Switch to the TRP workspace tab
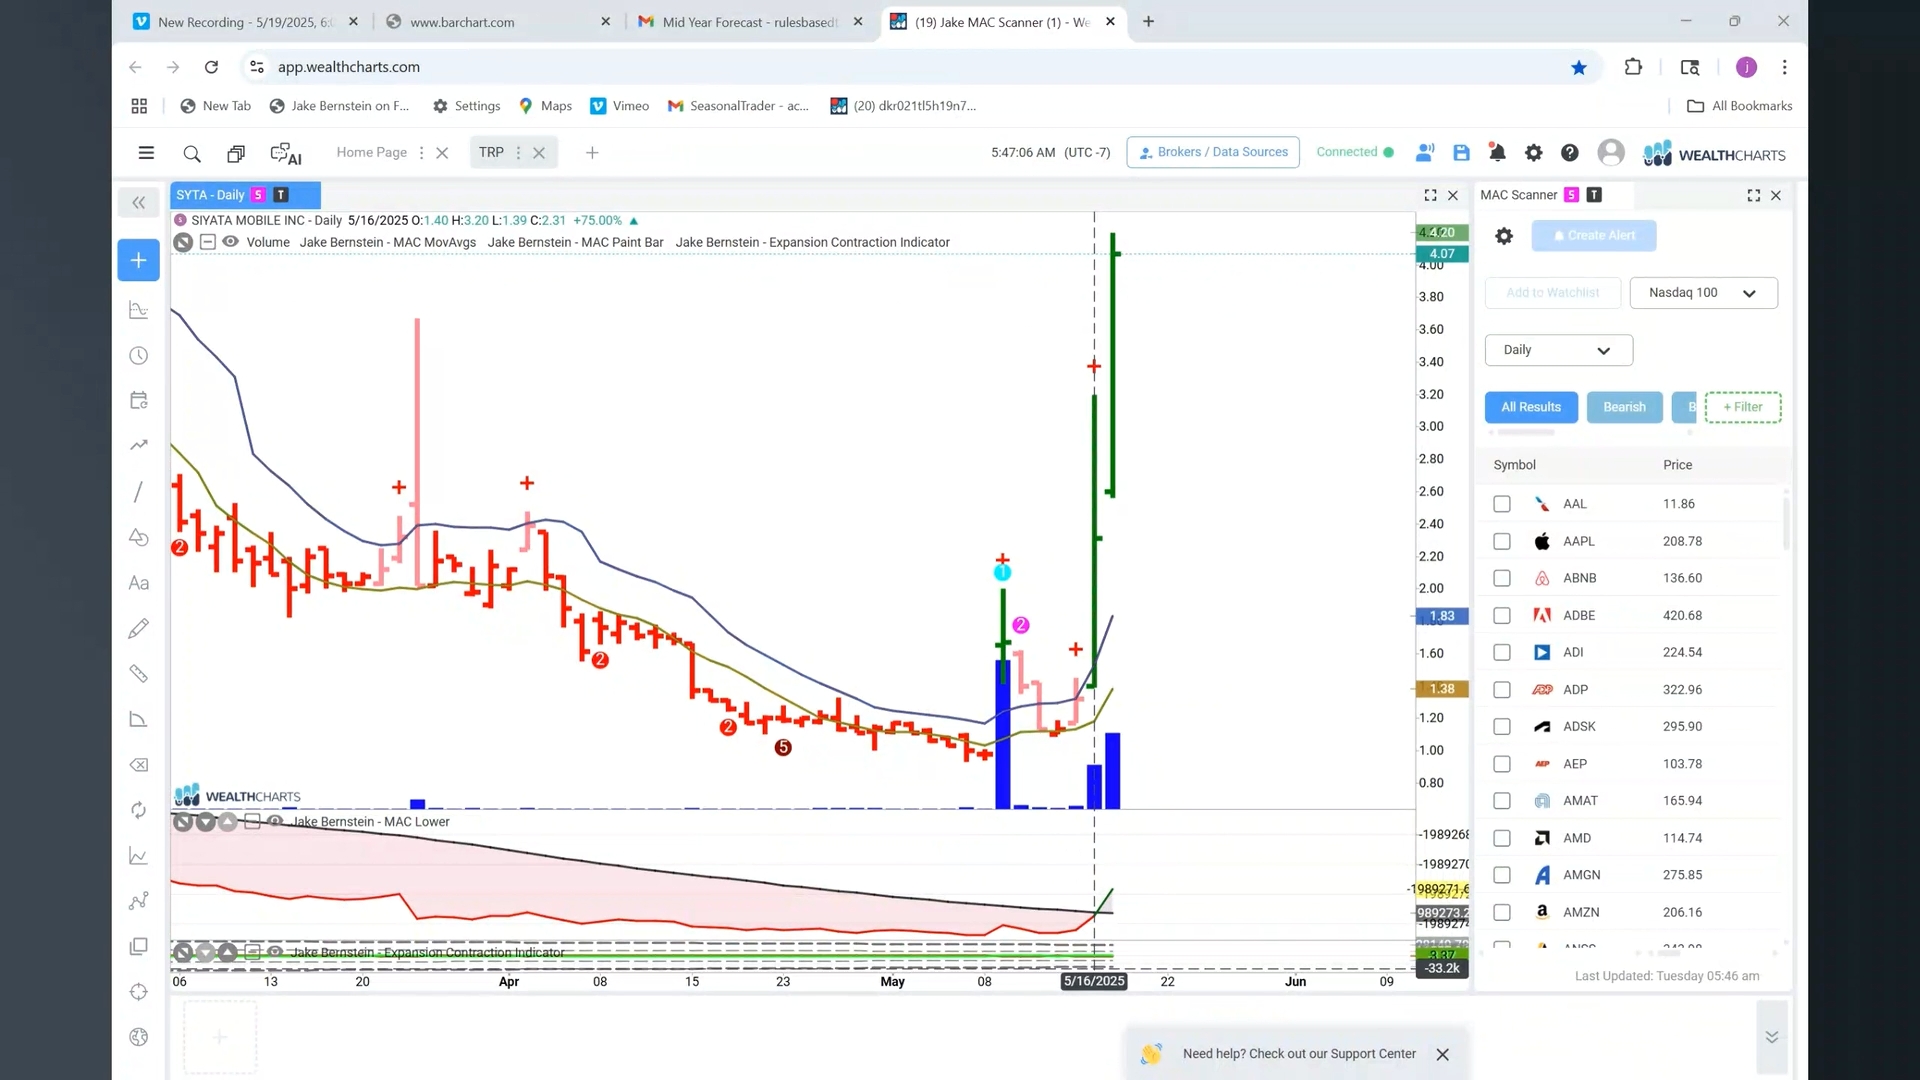1920x1080 pixels. point(491,153)
